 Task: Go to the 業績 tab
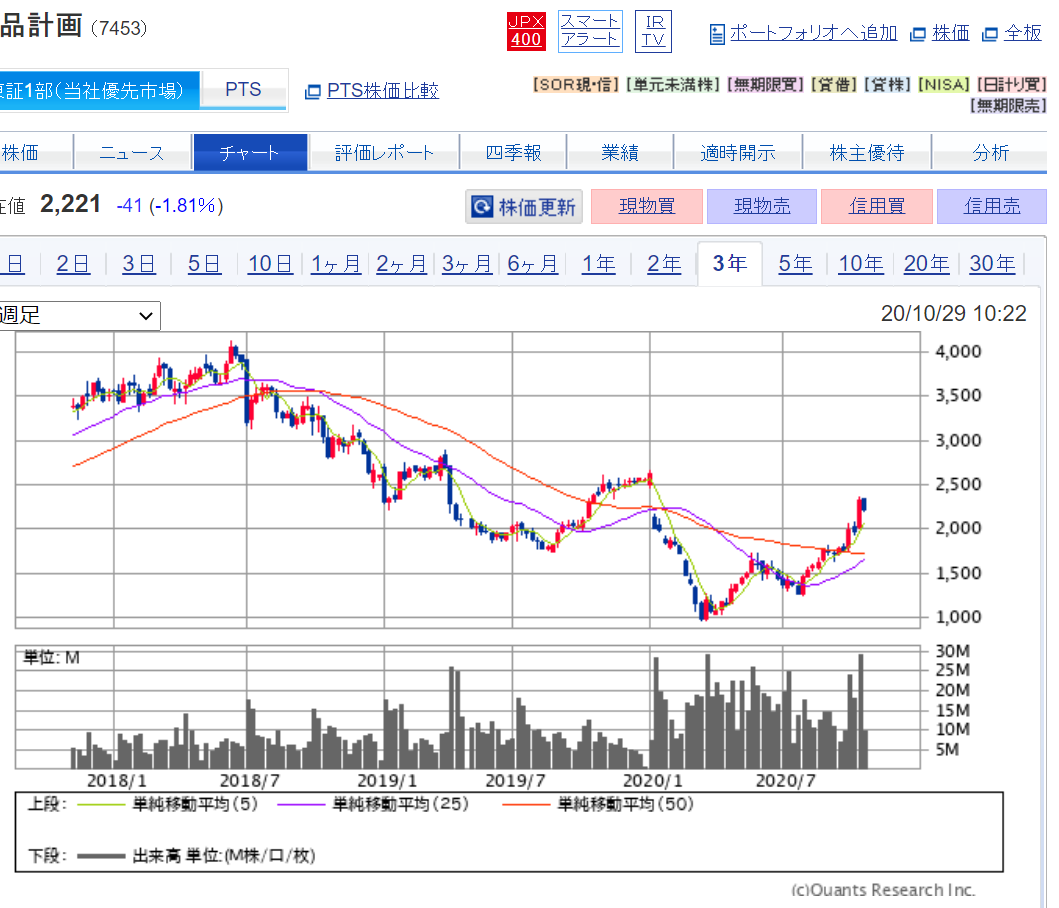pos(620,153)
